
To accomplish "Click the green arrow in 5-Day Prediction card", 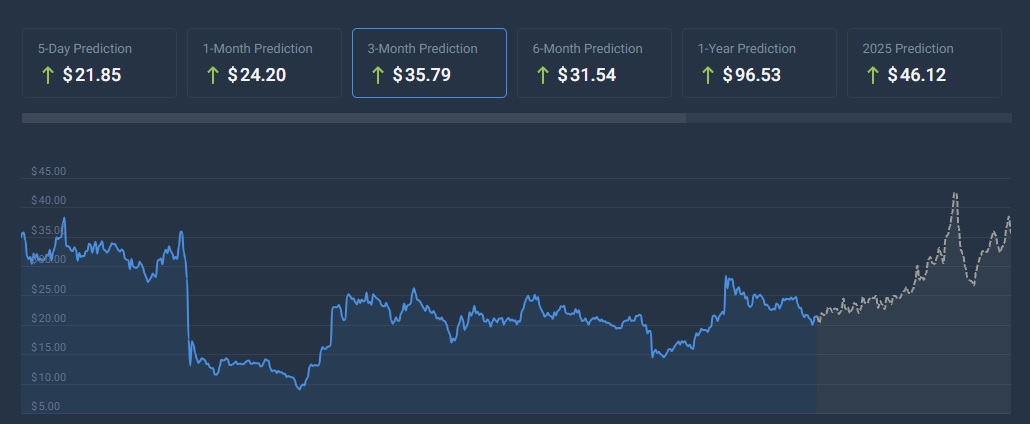I will tap(47, 75).
